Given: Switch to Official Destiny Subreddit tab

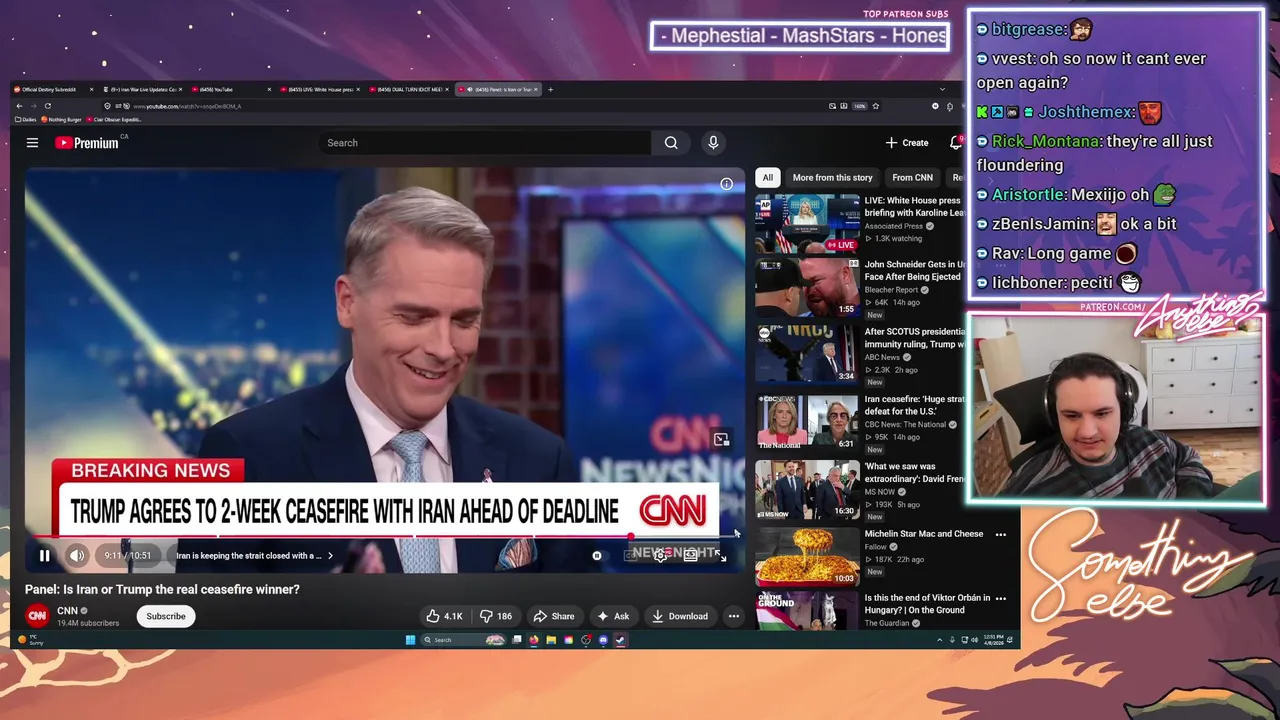Looking at the screenshot, I should click(x=53, y=89).
